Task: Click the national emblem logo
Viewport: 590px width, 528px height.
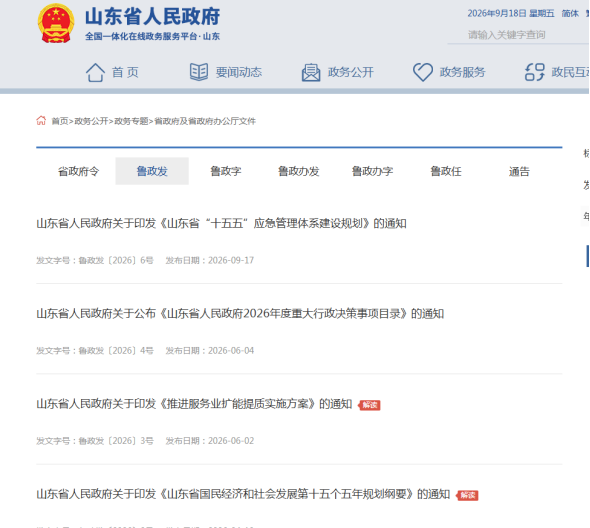Action: click(56, 23)
